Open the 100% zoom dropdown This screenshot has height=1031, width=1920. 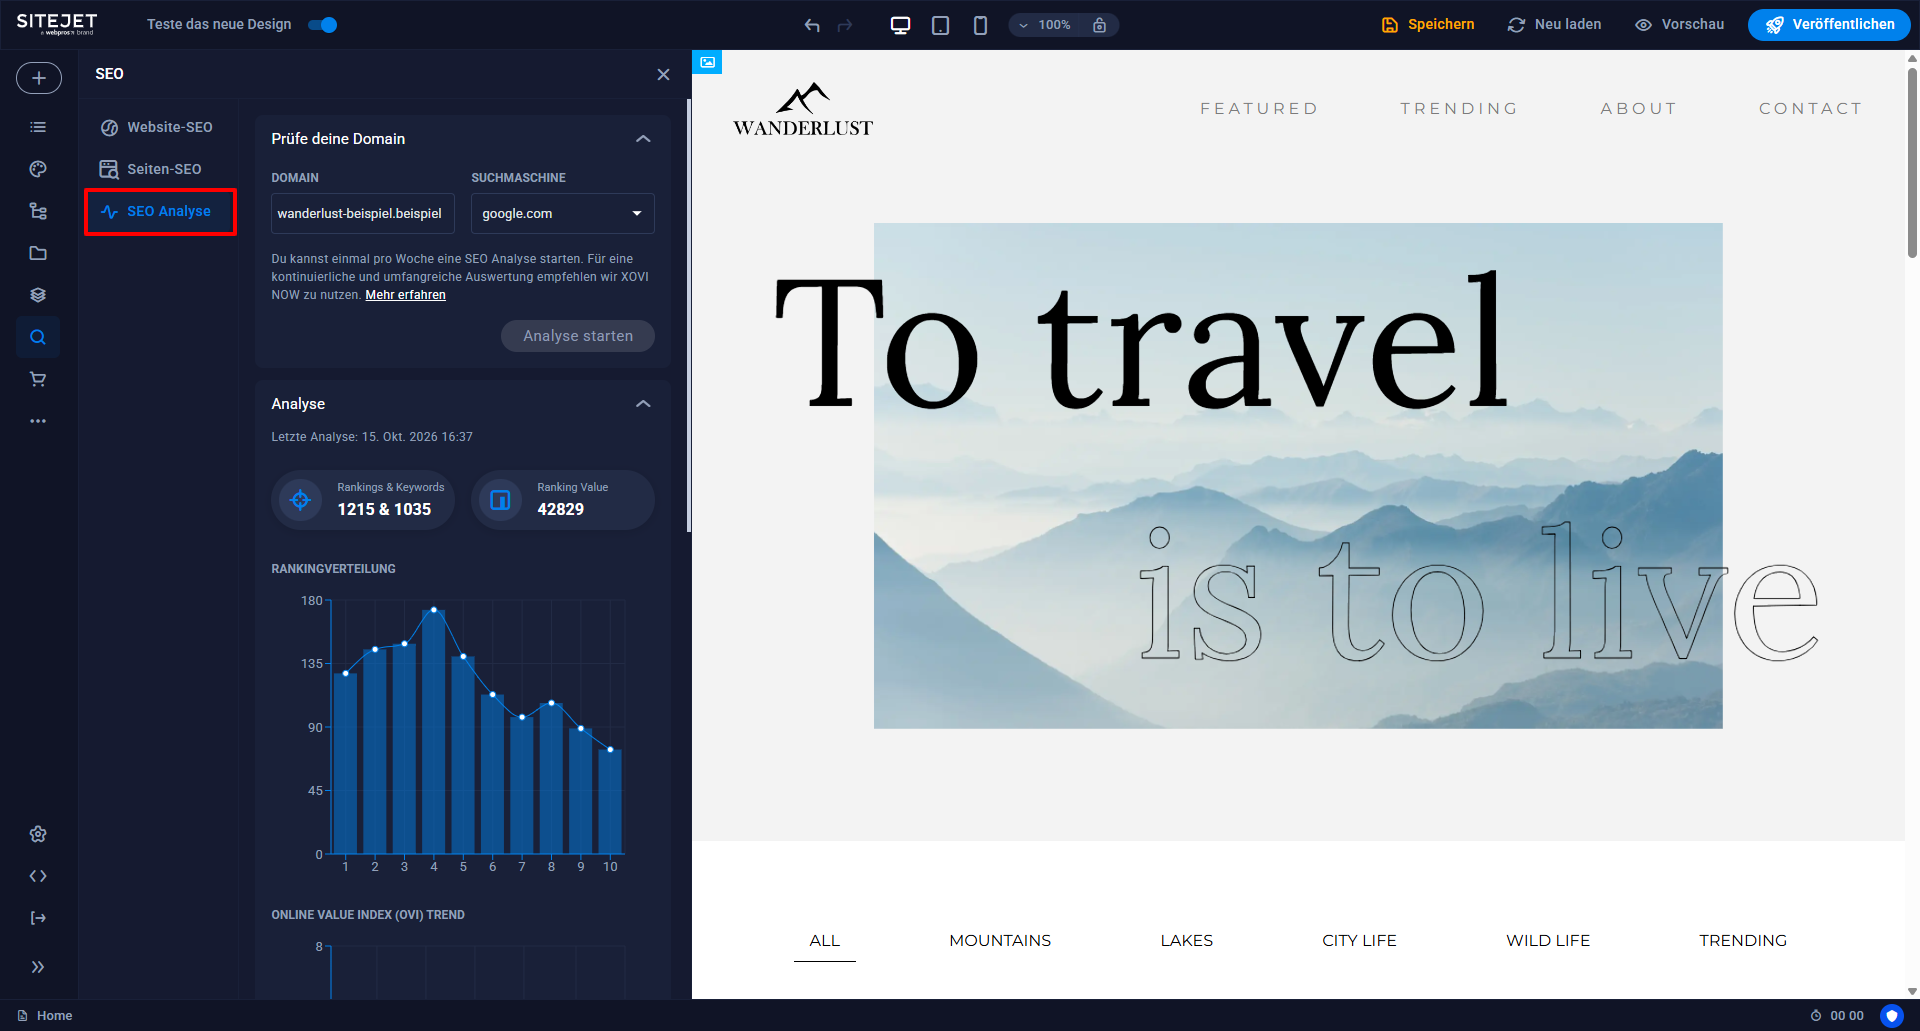coord(1045,25)
